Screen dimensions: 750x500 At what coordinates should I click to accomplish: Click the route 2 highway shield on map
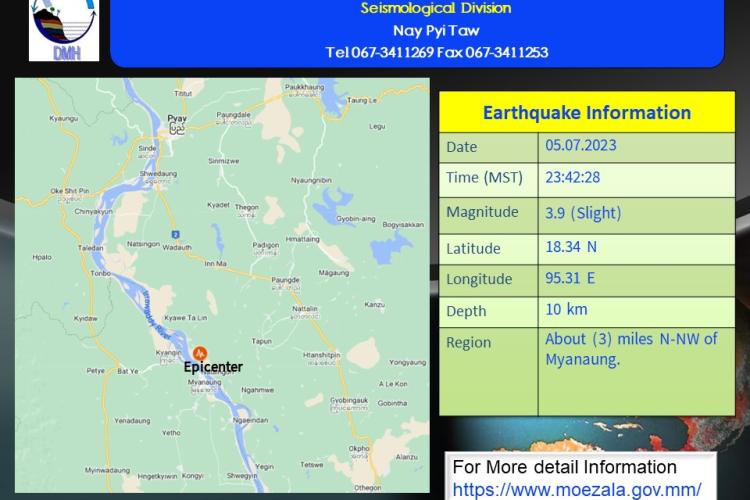176,234
